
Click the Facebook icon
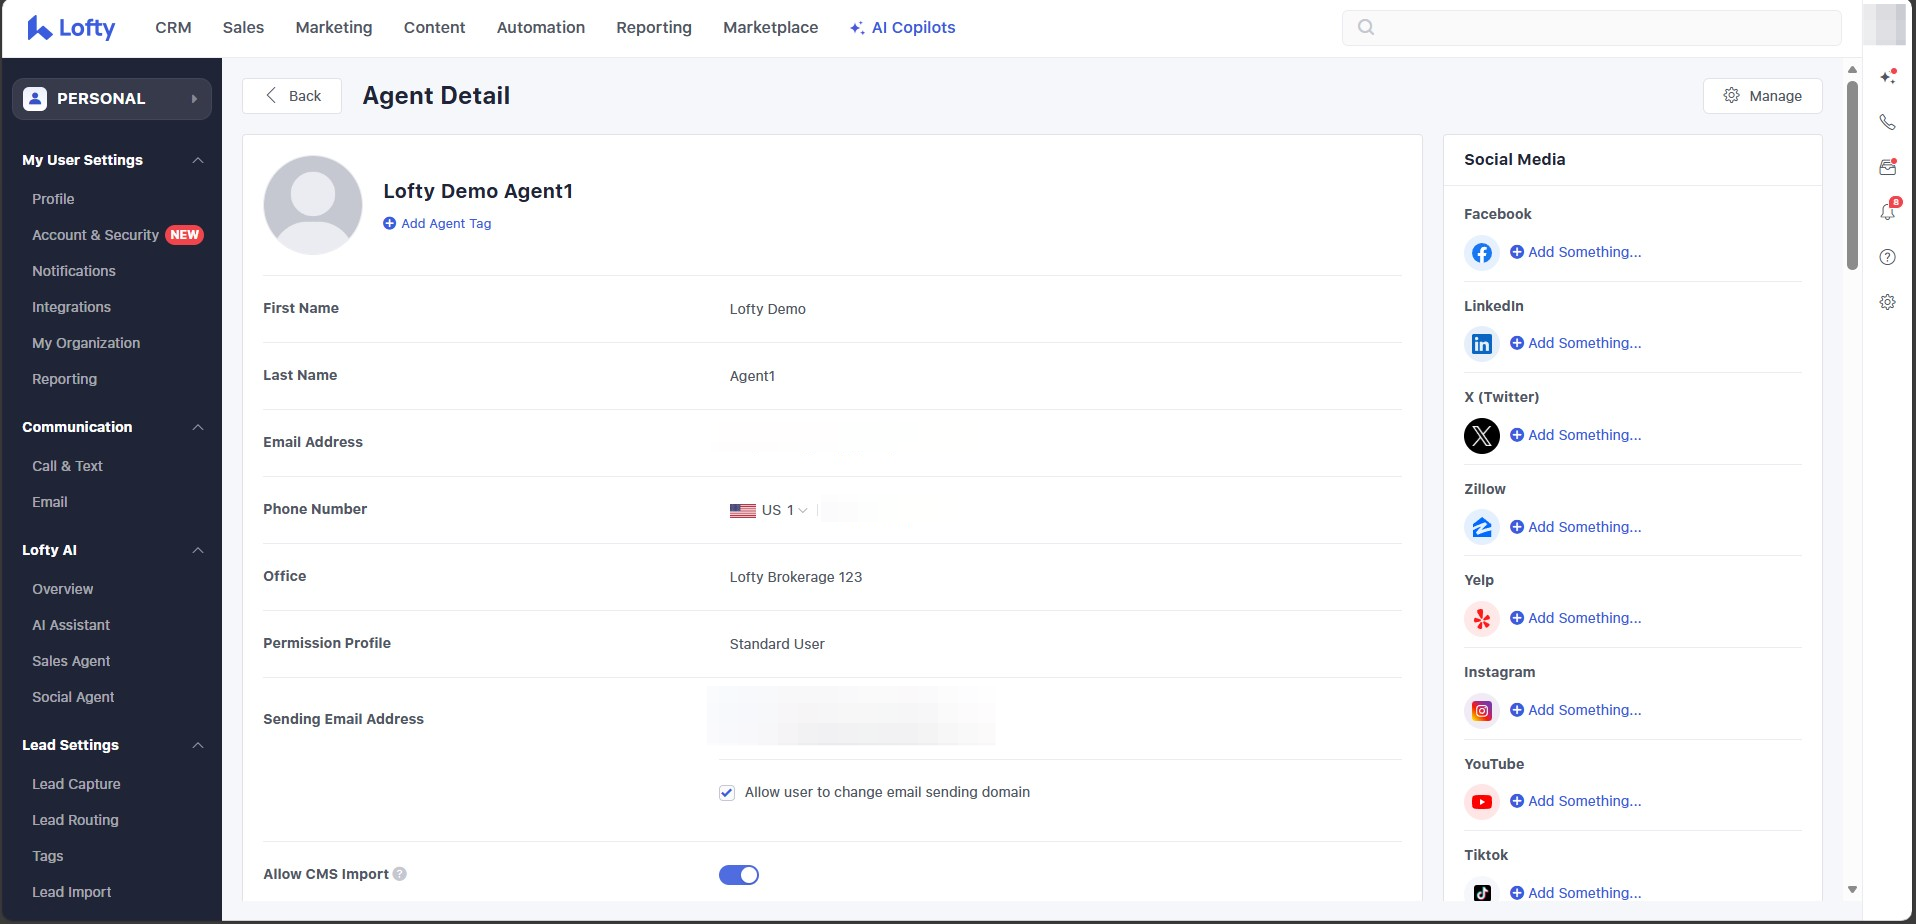coord(1482,253)
